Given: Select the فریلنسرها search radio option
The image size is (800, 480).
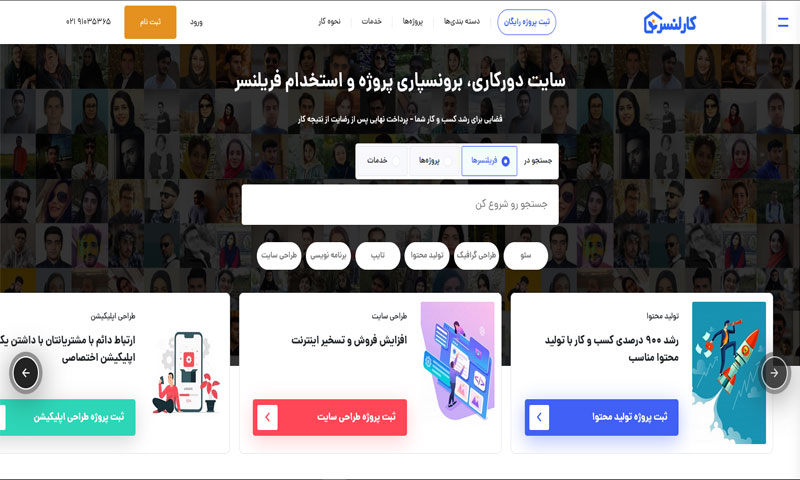Looking at the screenshot, I should (x=489, y=161).
